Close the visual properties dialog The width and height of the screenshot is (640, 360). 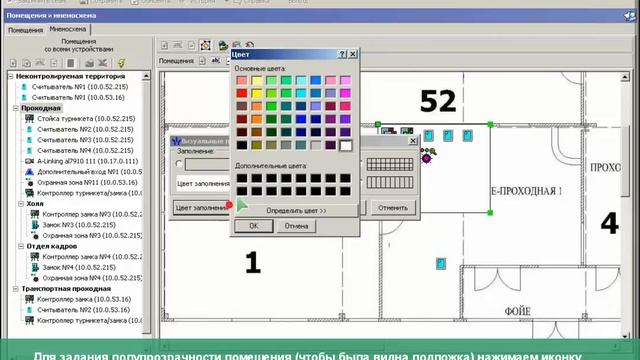coord(413,141)
